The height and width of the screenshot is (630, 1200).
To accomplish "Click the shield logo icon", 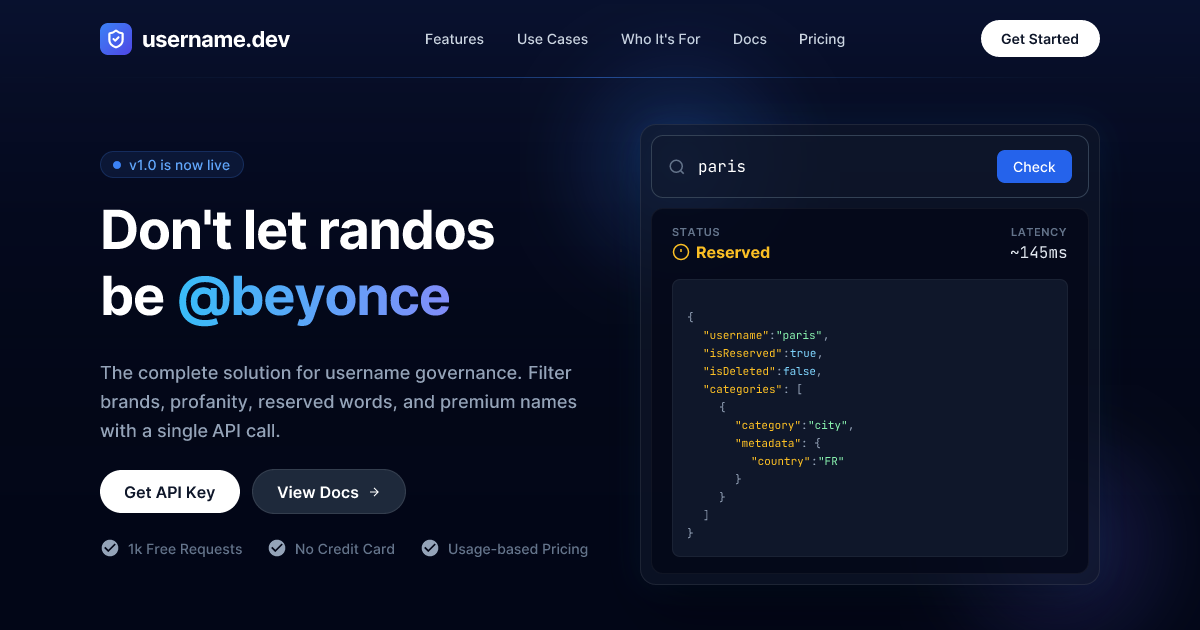I will pos(116,39).
